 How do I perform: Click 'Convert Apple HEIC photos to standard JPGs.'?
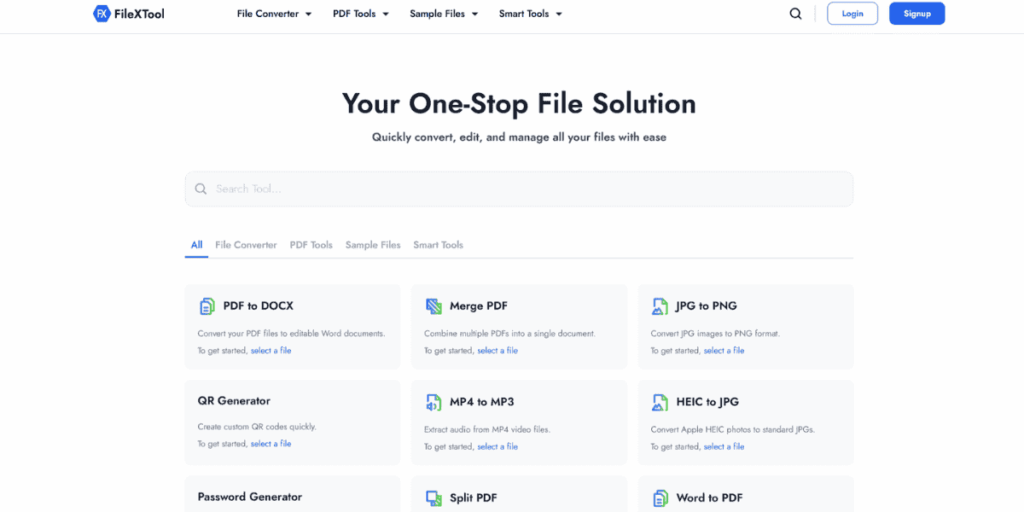pyautogui.click(x=733, y=430)
